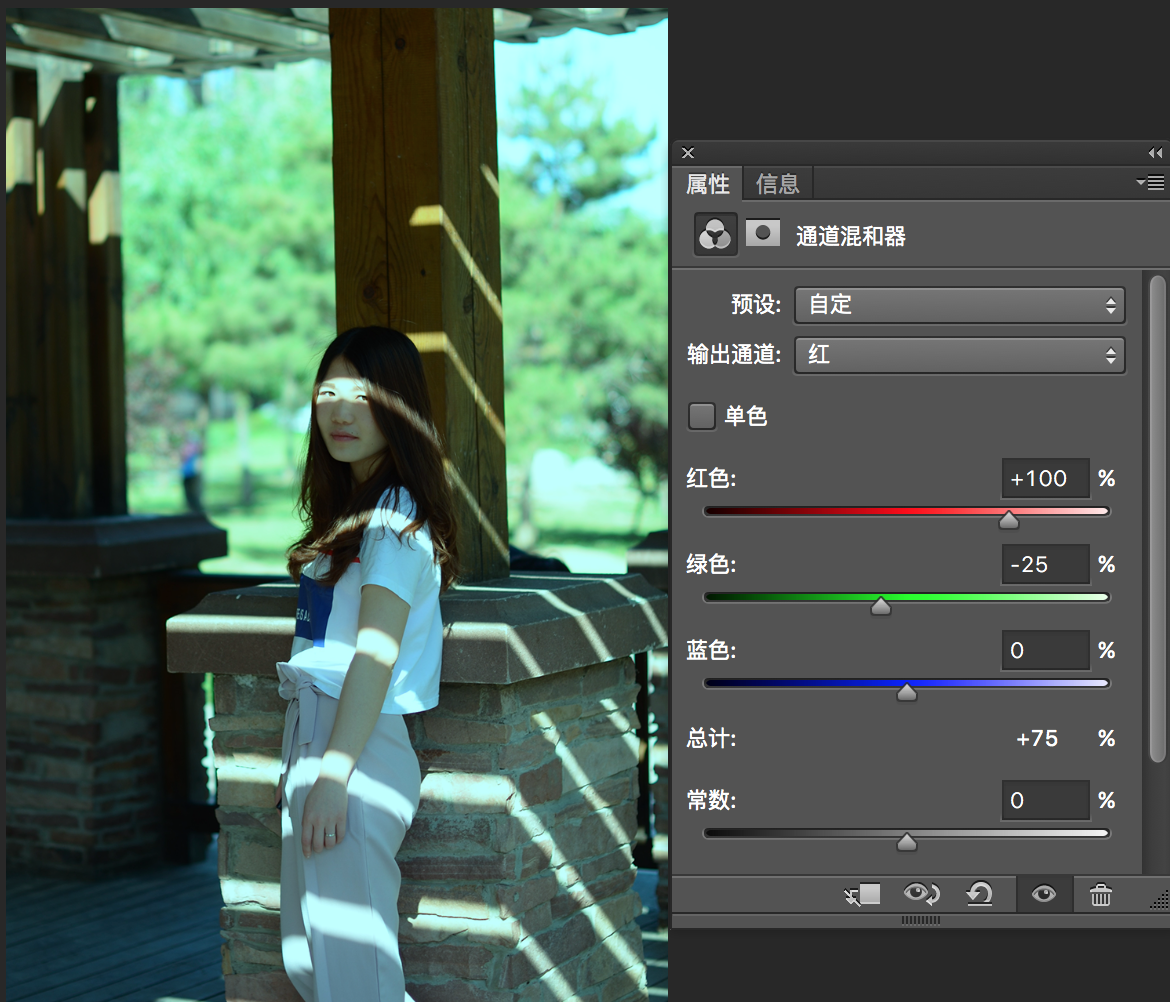Open the 预设 preset dropdown
This screenshot has height=1002, width=1170.
point(960,305)
